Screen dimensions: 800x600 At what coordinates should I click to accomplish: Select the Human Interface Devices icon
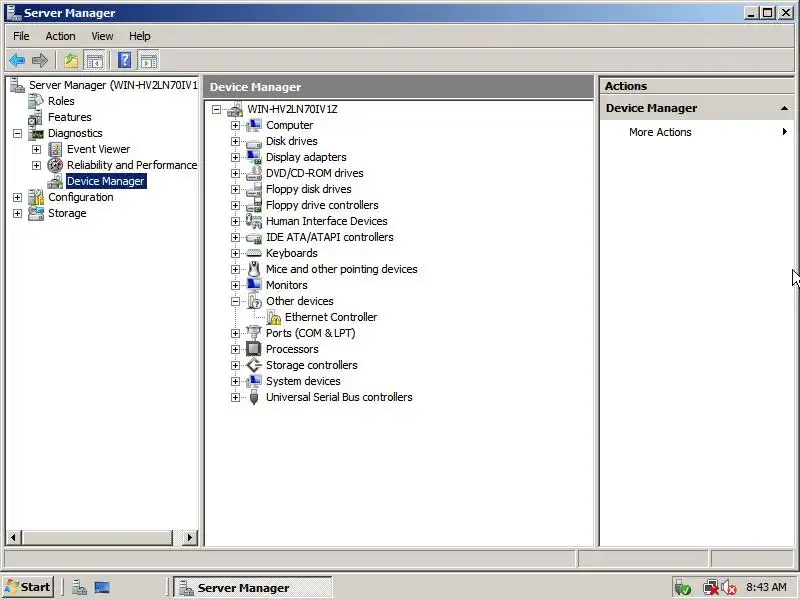click(x=254, y=221)
